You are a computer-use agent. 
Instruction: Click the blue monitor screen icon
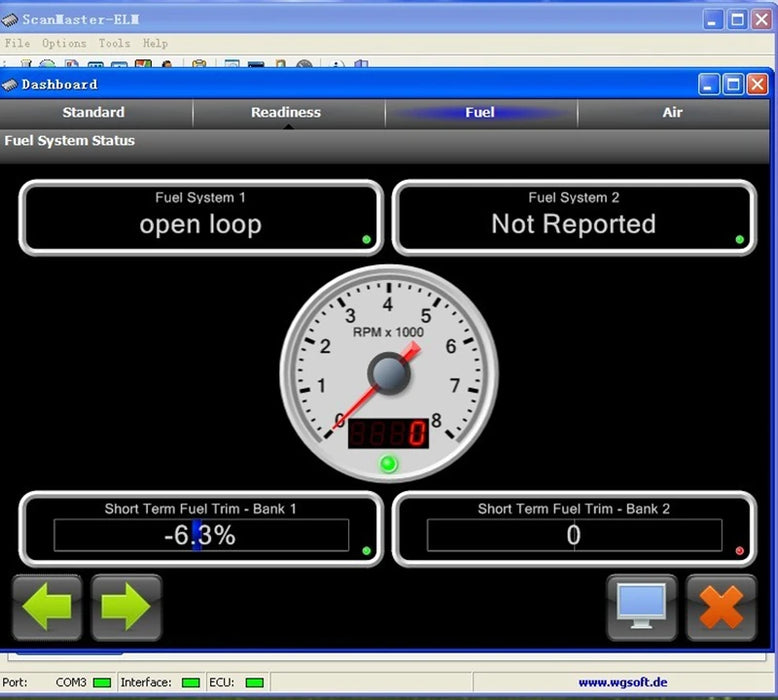pyautogui.click(x=641, y=607)
